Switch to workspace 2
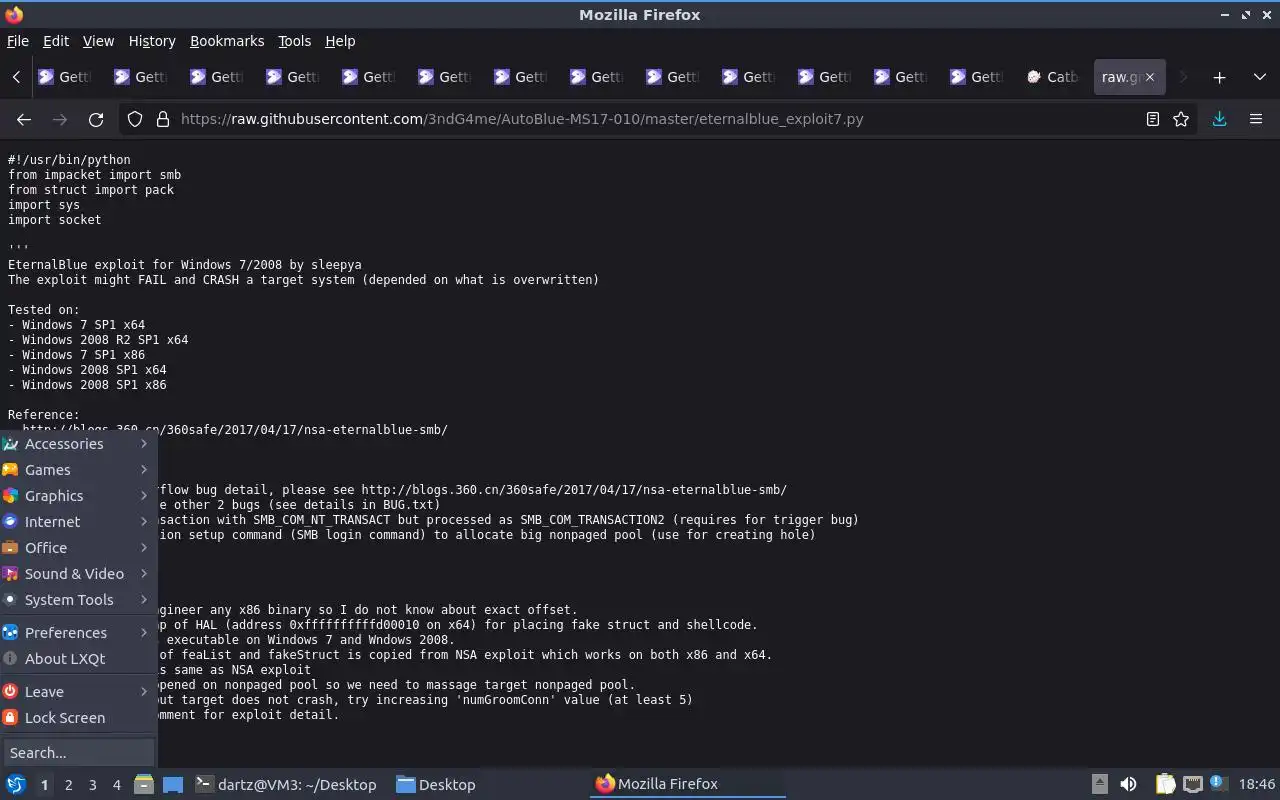Screen dimensions: 1280x800 click(68, 785)
